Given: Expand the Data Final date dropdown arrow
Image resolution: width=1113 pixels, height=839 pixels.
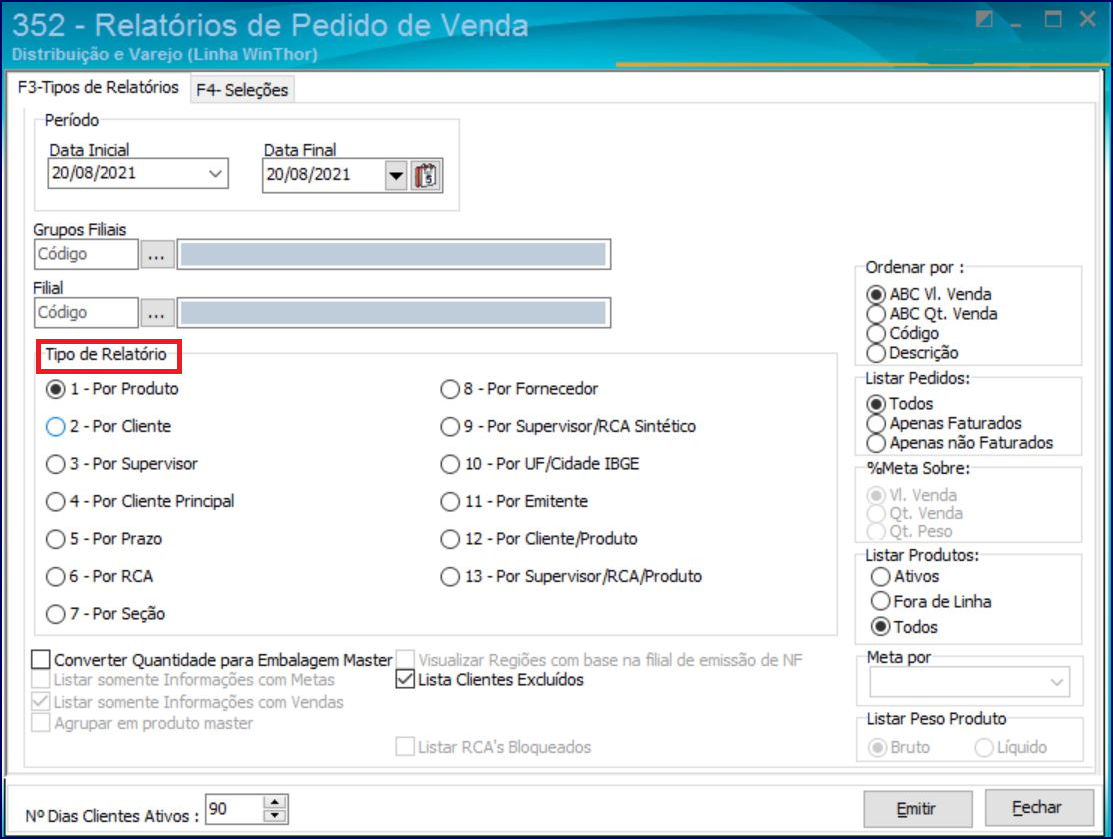Looking at the screenshot, I should tap(396, 175).
